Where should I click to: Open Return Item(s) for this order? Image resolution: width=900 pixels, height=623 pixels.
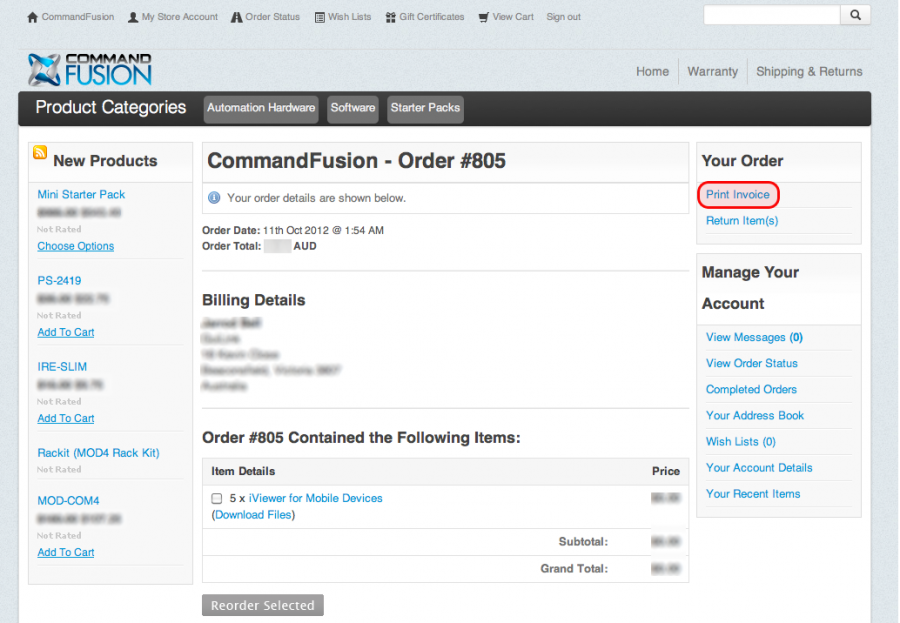pyautogui.click(x=741, y=220)
